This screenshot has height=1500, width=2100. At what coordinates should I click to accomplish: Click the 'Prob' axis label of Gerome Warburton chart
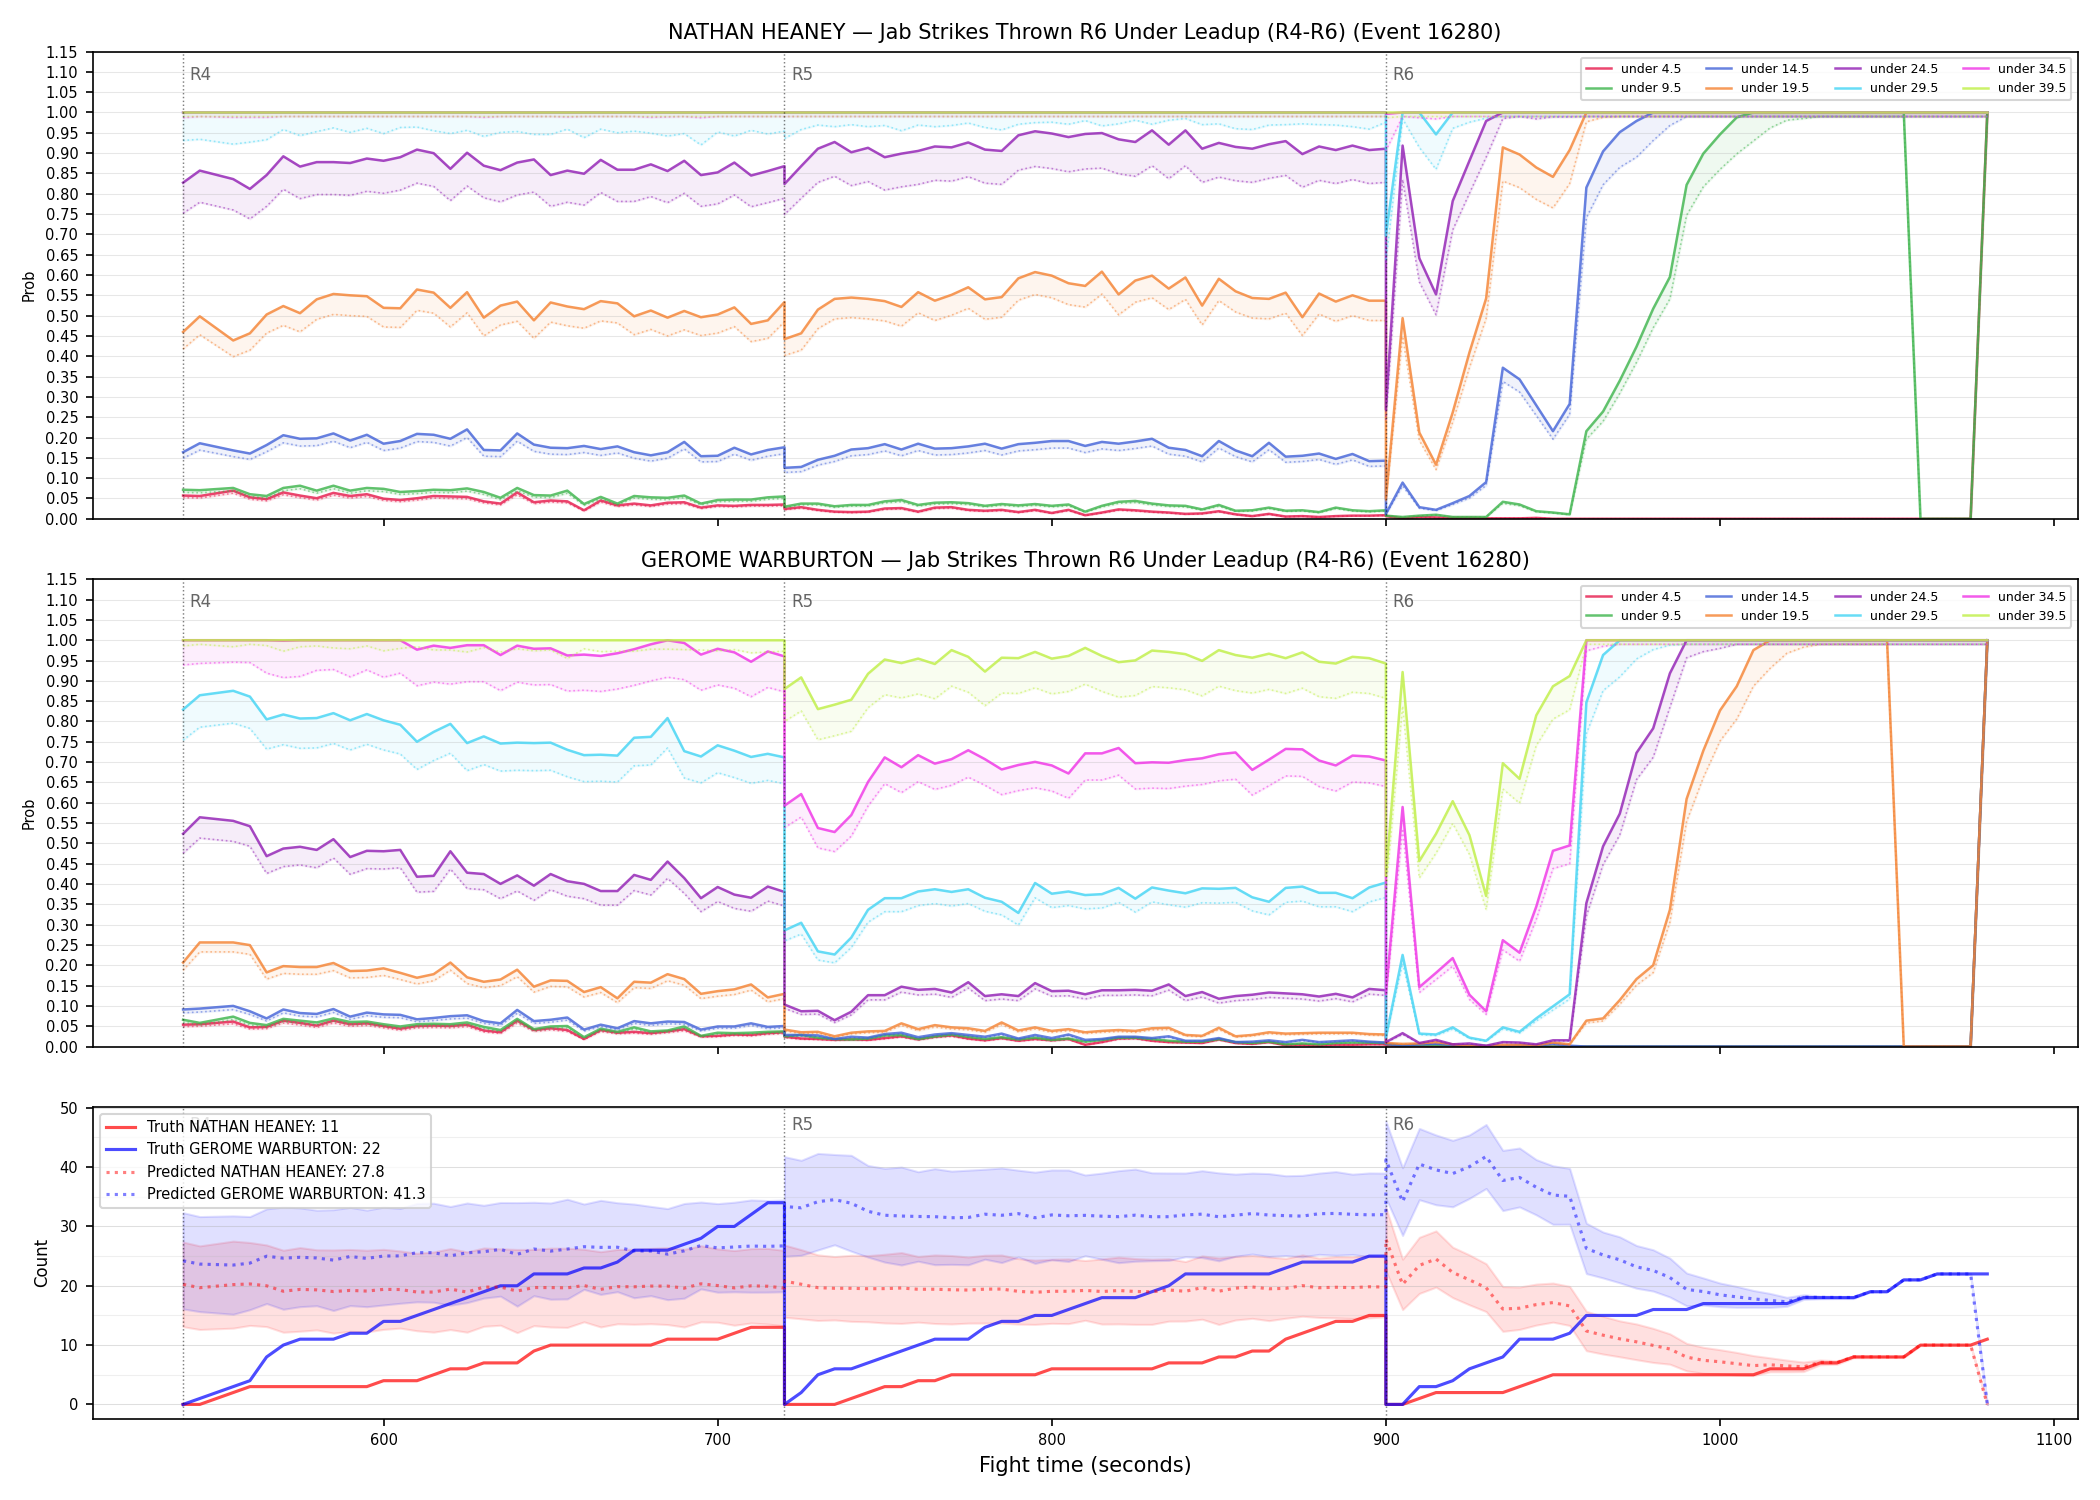(28, 814)
